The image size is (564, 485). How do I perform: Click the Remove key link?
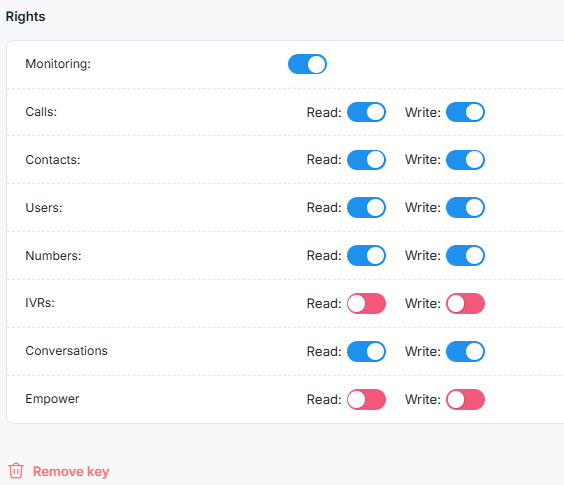point(71,471)
